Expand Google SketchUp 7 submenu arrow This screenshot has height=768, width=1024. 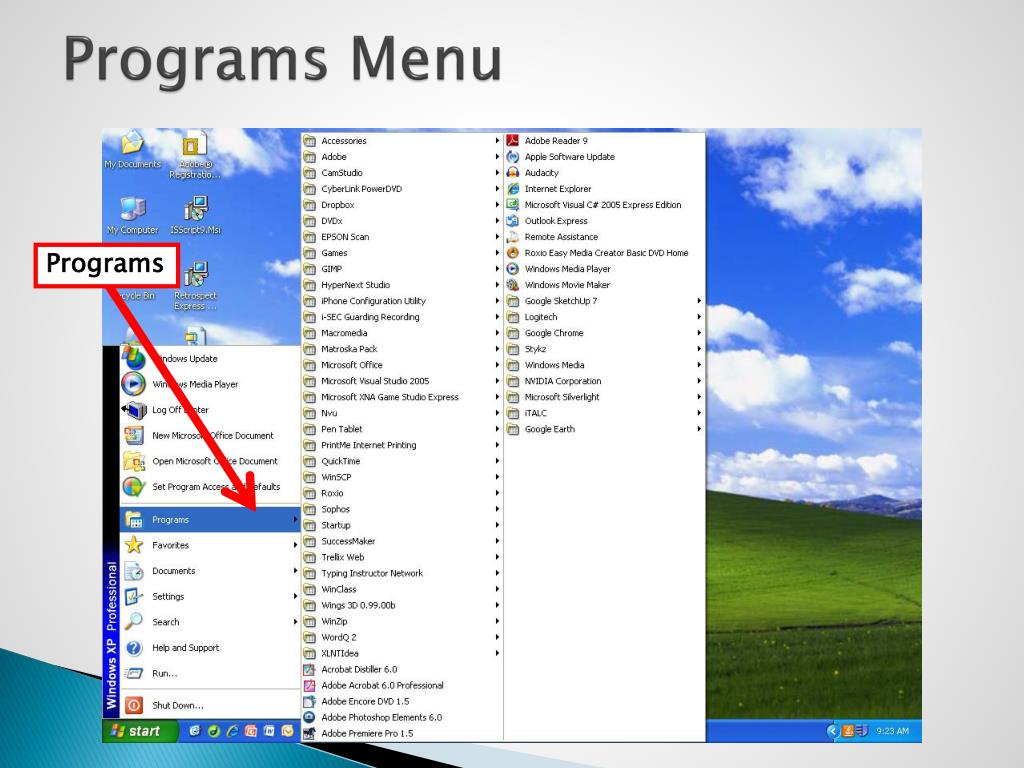[699, 300]
